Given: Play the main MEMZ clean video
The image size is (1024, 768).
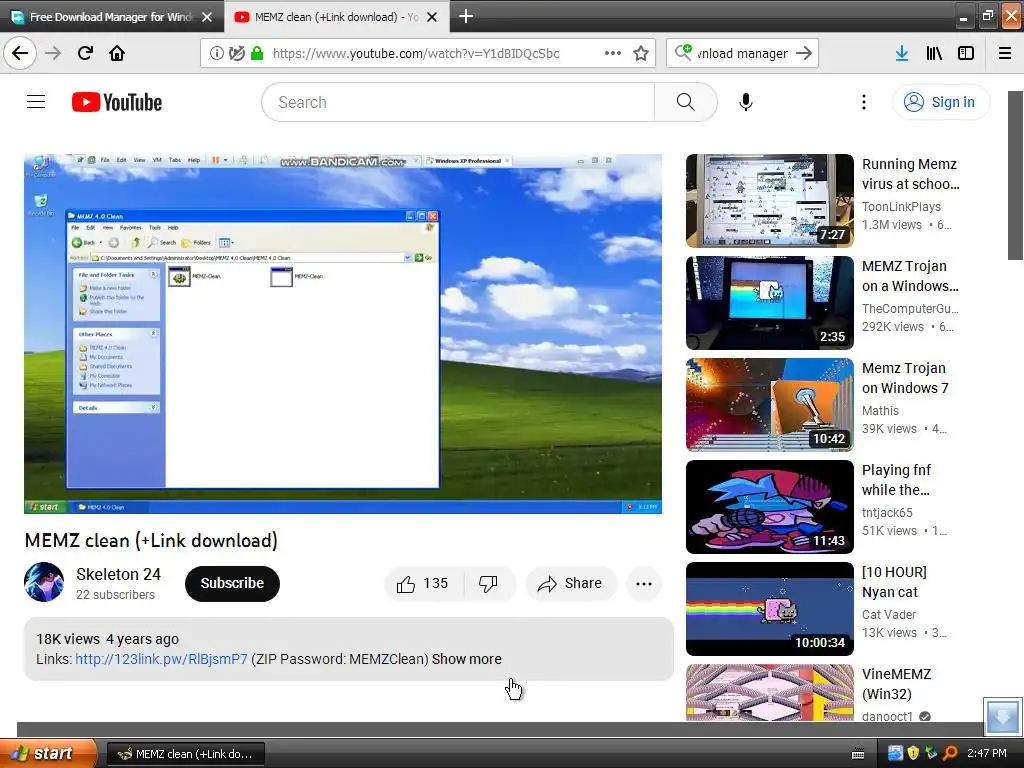Looking at the screenshot, I should 343,334.
